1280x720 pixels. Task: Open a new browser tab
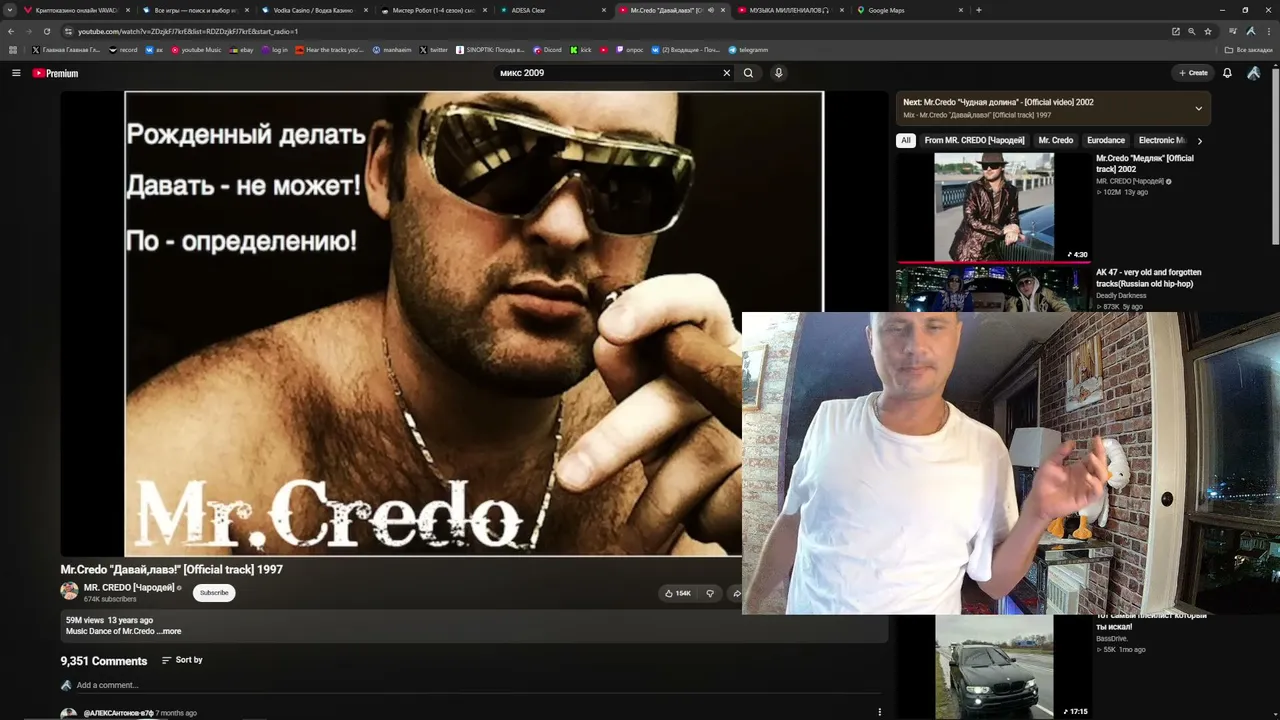click(978, 10)
